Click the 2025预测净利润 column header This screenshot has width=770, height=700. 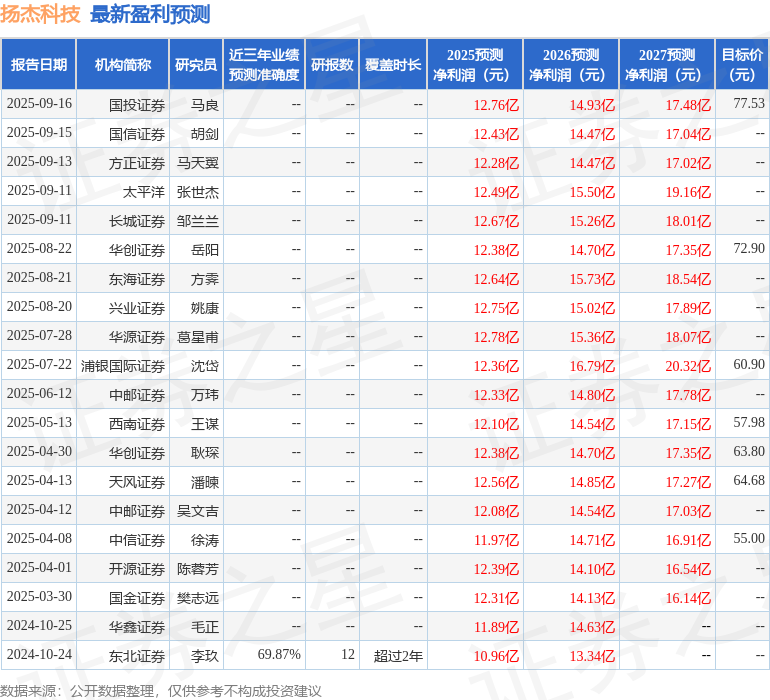click(475, 65)
